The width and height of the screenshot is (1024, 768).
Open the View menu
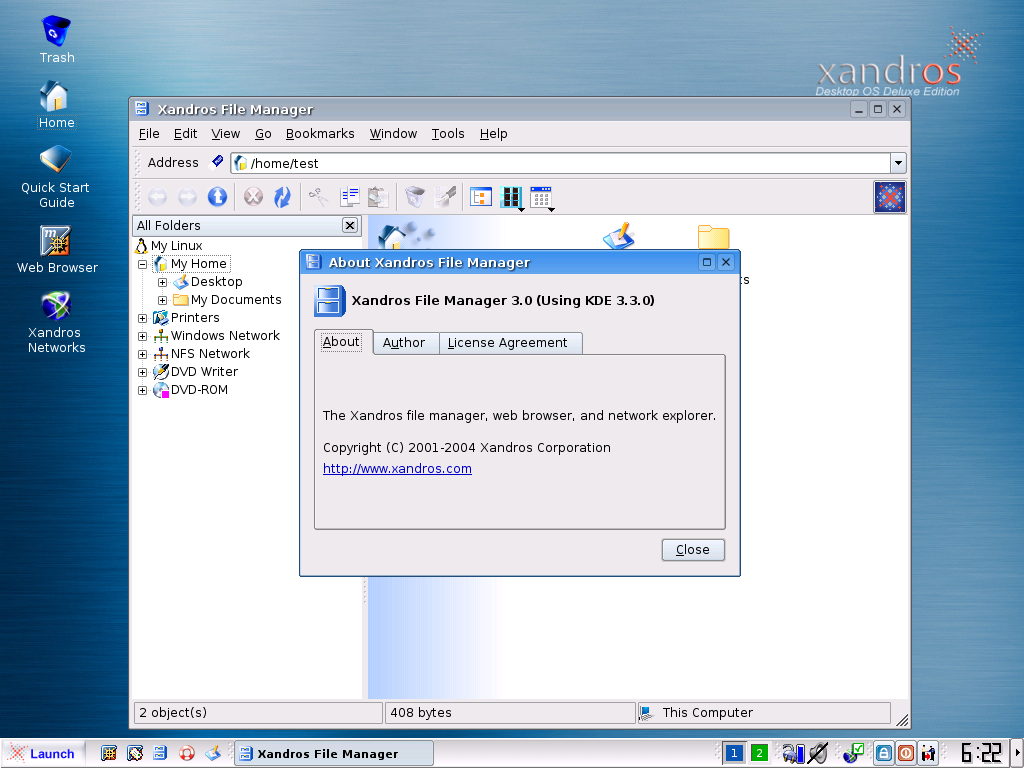226,133
